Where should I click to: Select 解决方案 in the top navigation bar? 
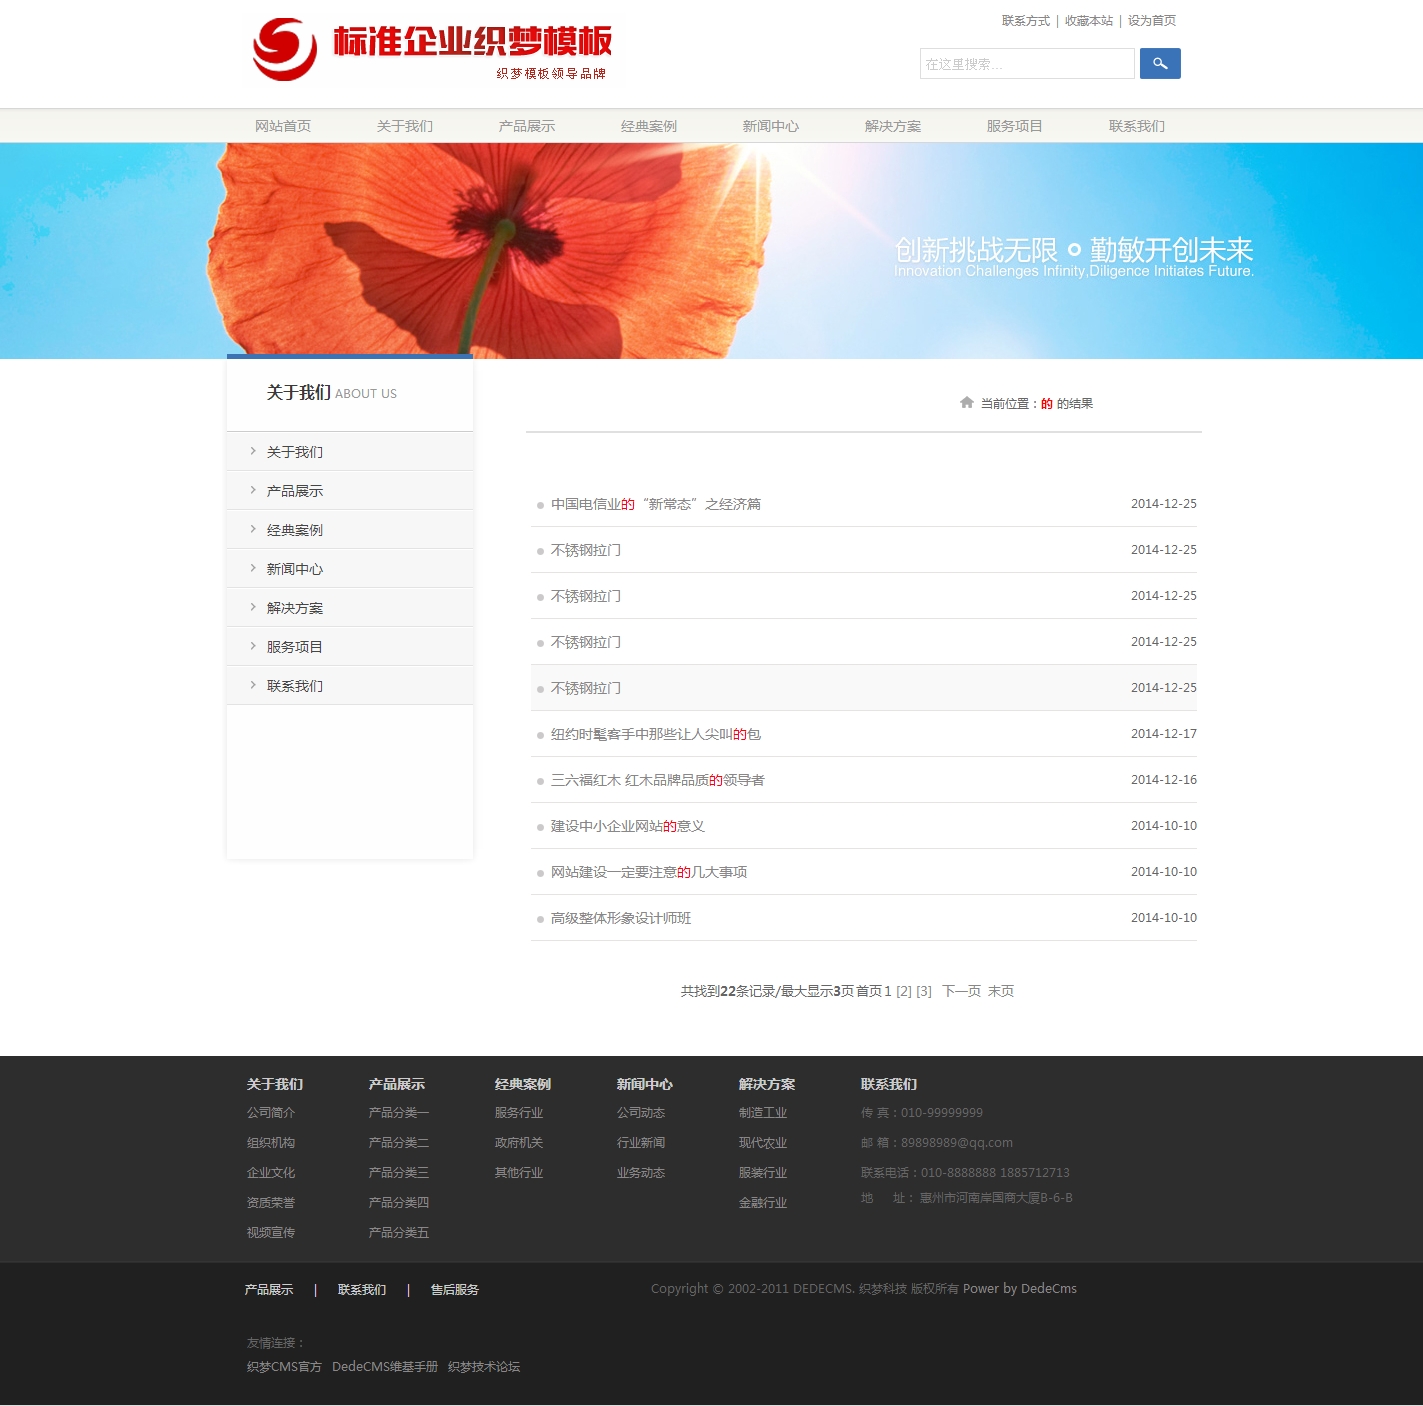coord(892,126)
